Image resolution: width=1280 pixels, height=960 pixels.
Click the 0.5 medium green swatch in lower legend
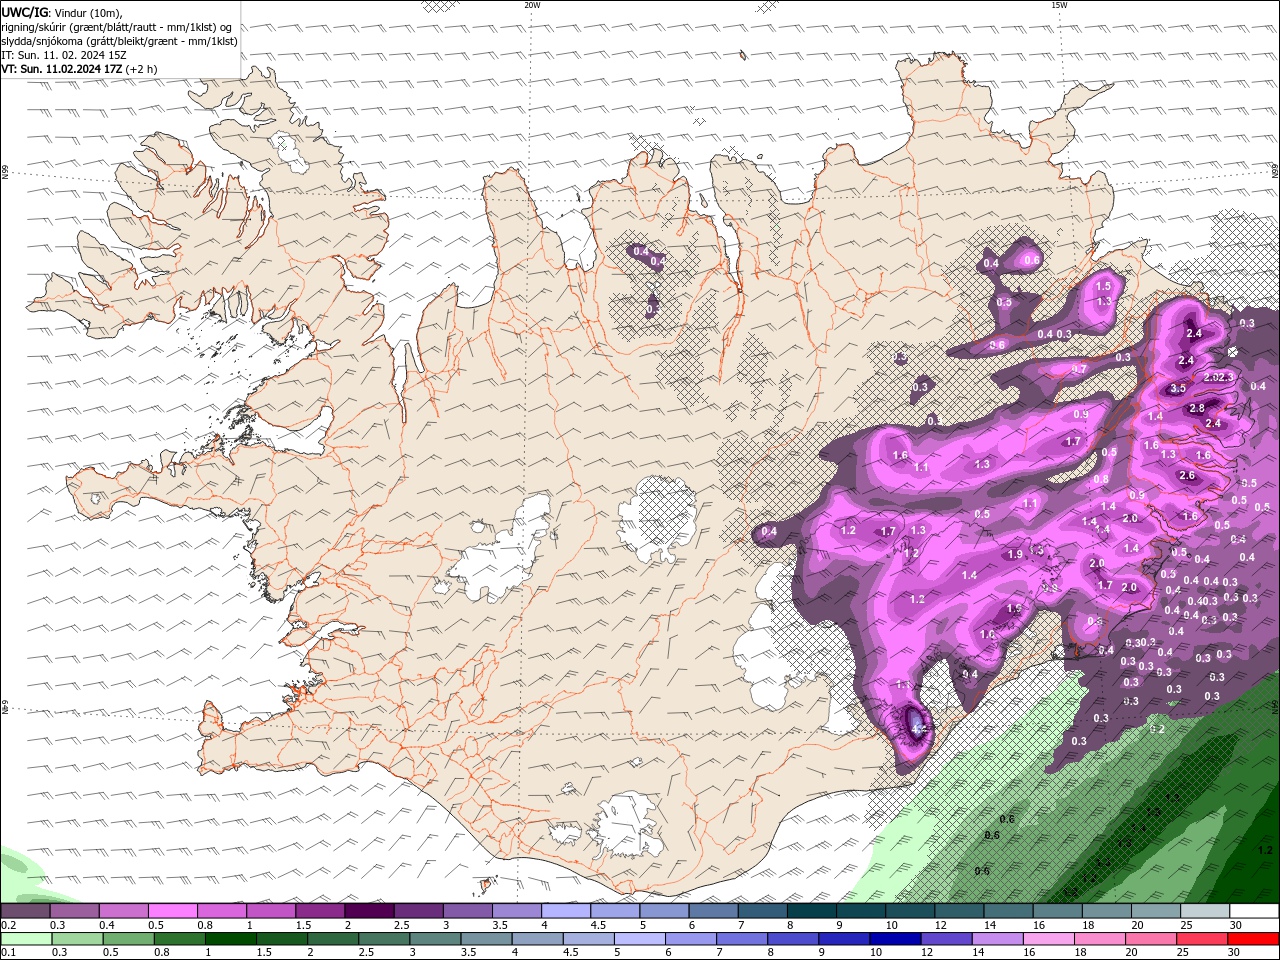pos(128,938)
